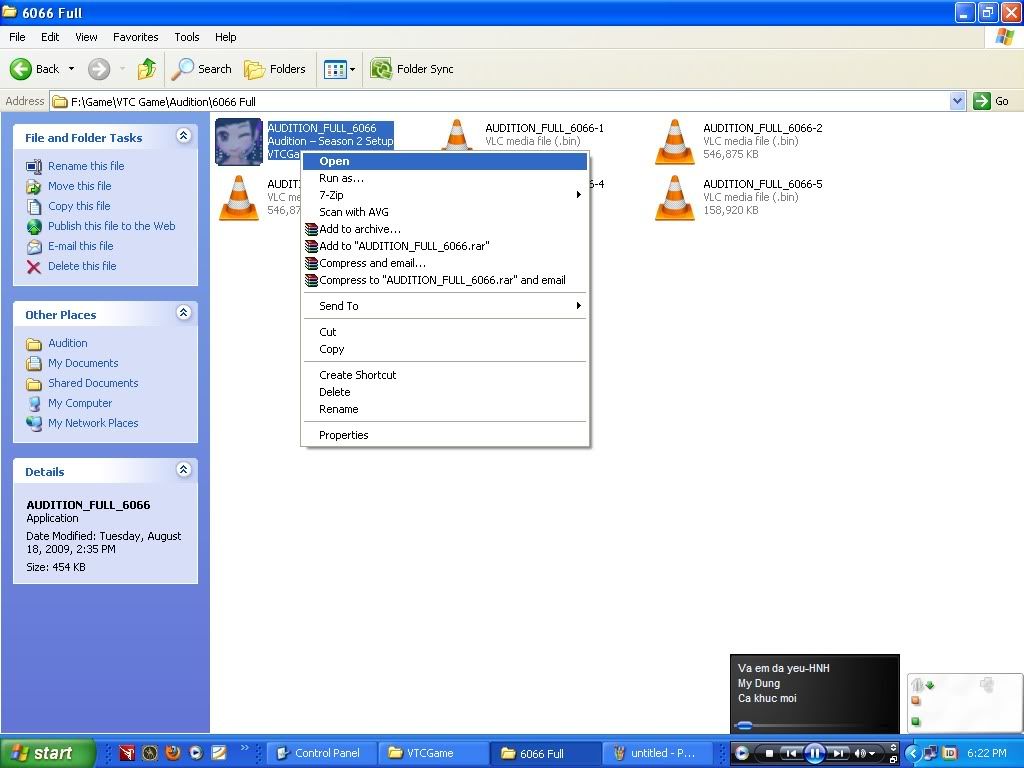Open Properties from the context menu
Screen dimensions: 1024x768
click(x=445, y=436)
